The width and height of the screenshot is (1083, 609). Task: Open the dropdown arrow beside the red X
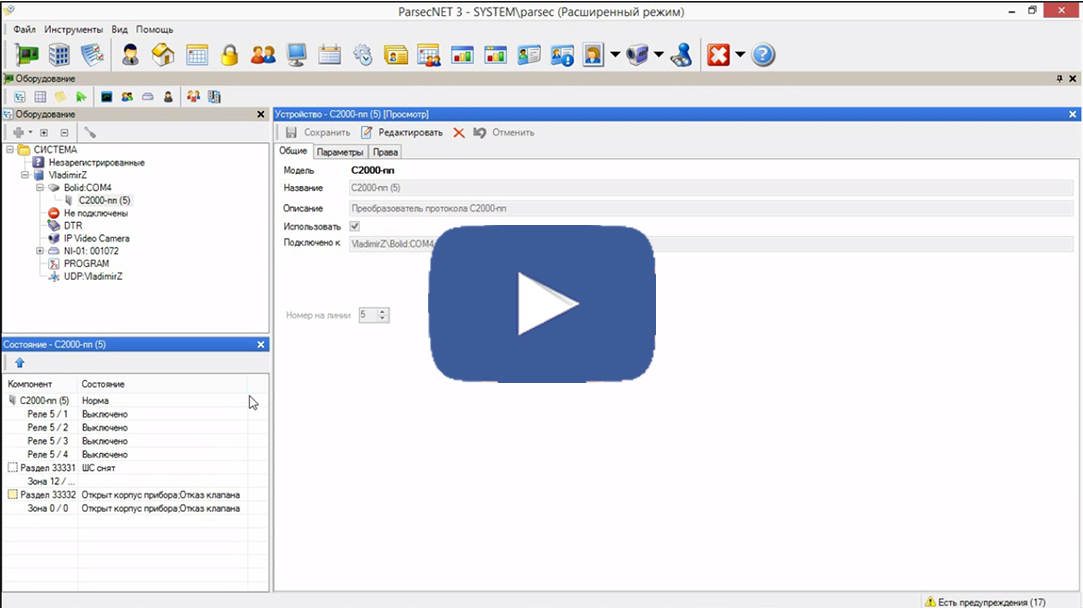[740, 55]
